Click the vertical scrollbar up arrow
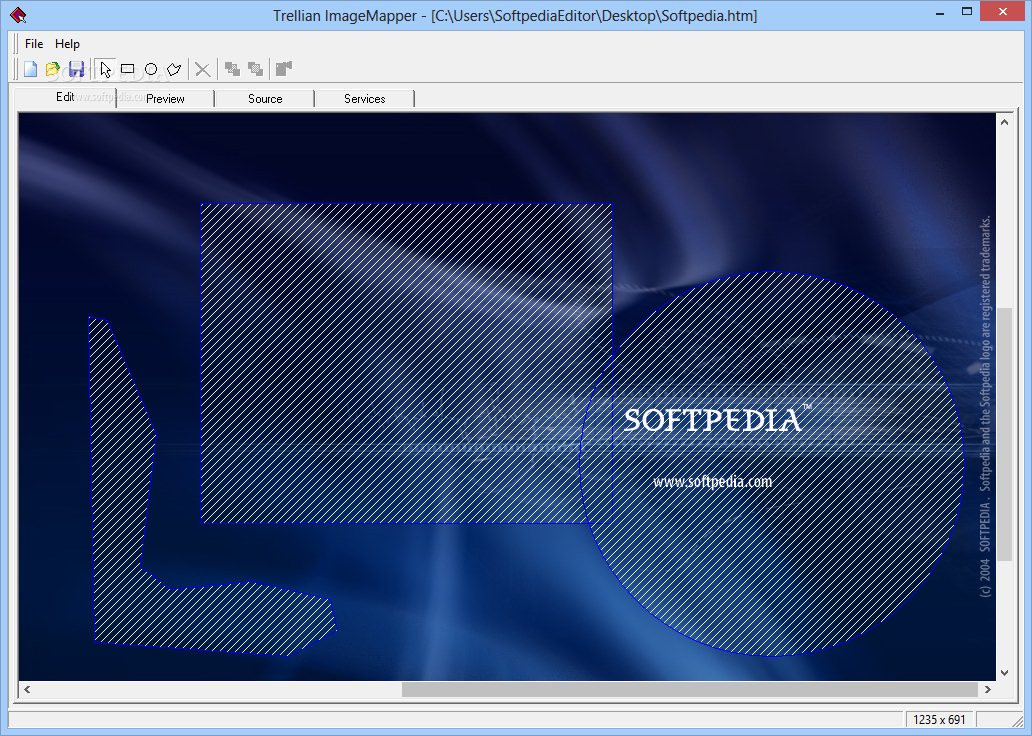 (1004, 122)
